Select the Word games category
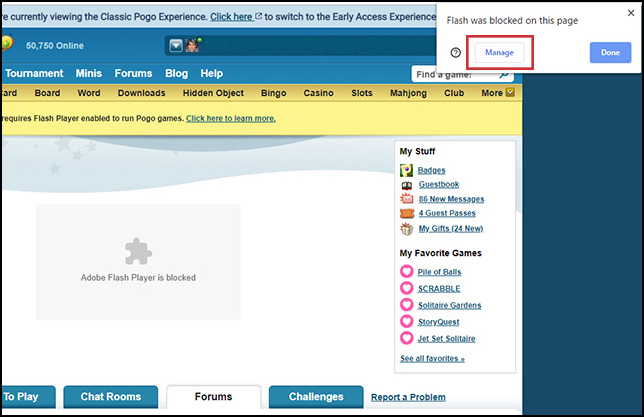The width and height of the screenshot is (644, 417). coord(89,93)
